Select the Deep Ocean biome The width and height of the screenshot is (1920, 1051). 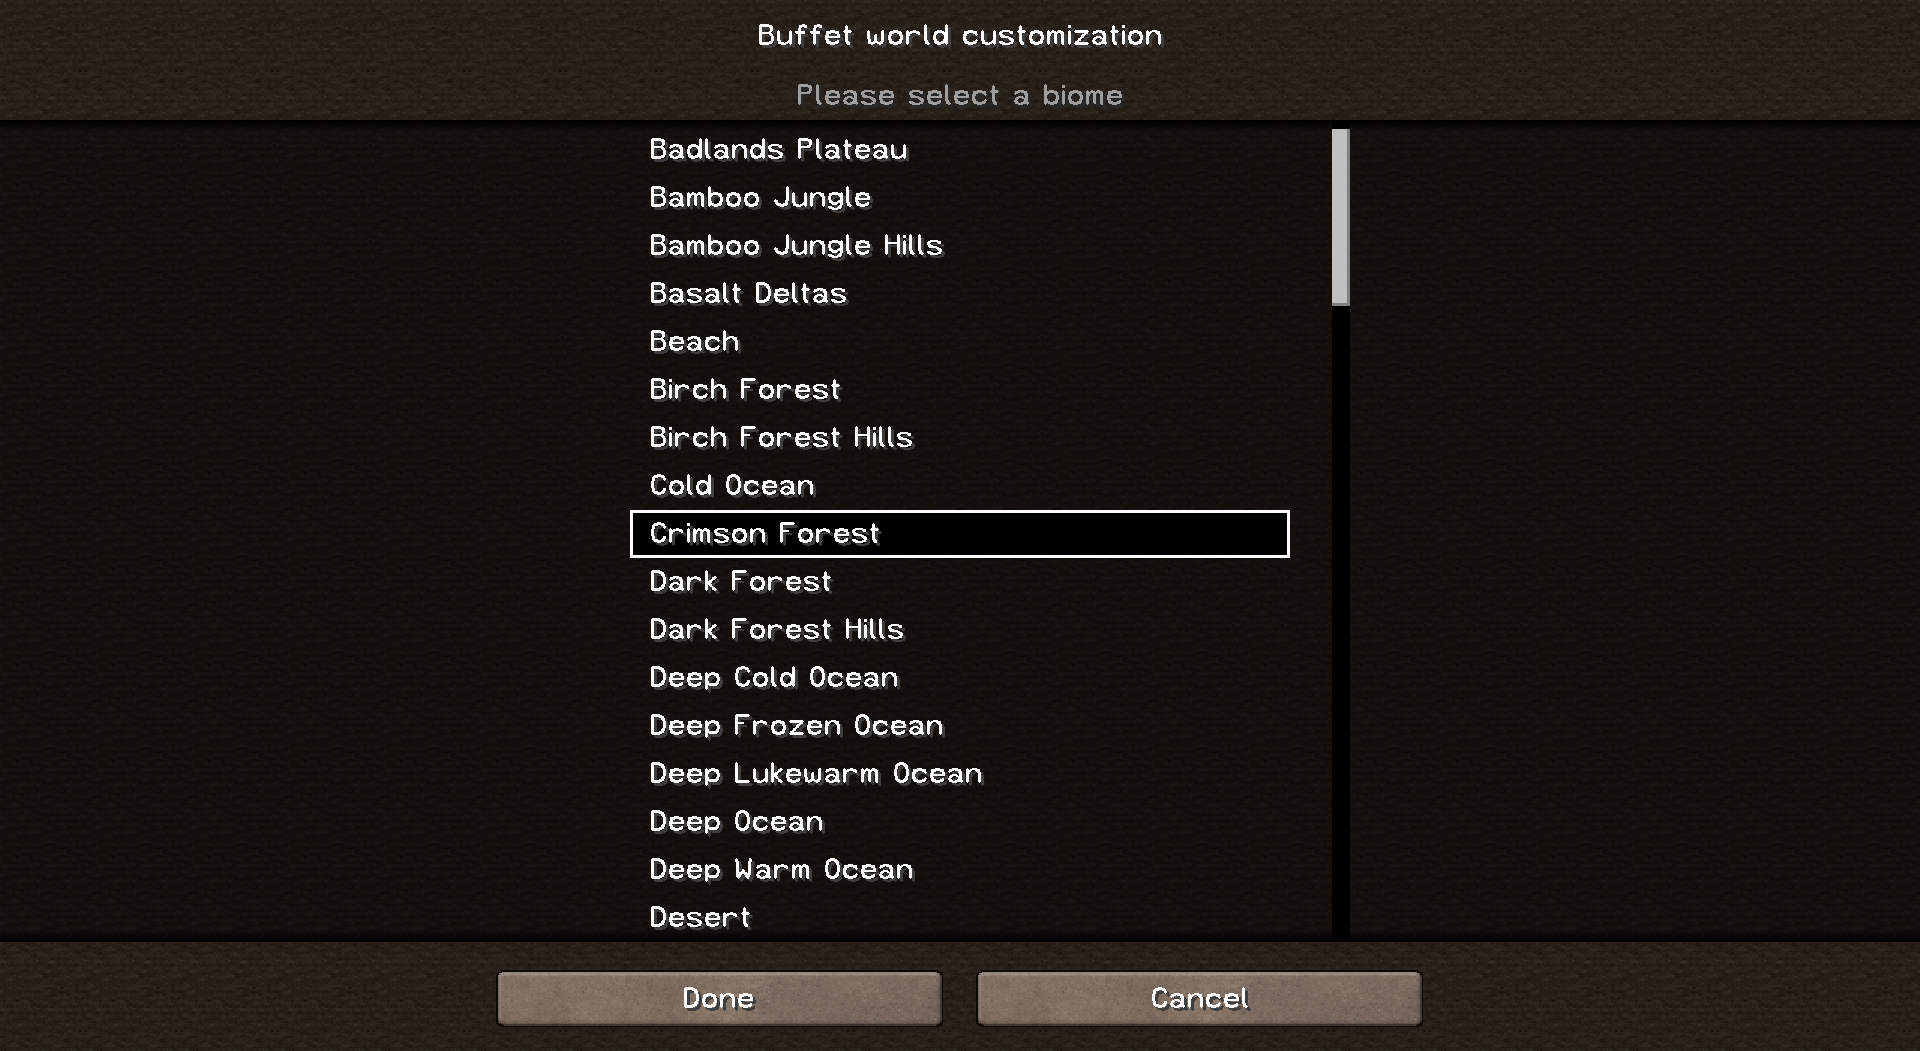(x=736, y=822)
